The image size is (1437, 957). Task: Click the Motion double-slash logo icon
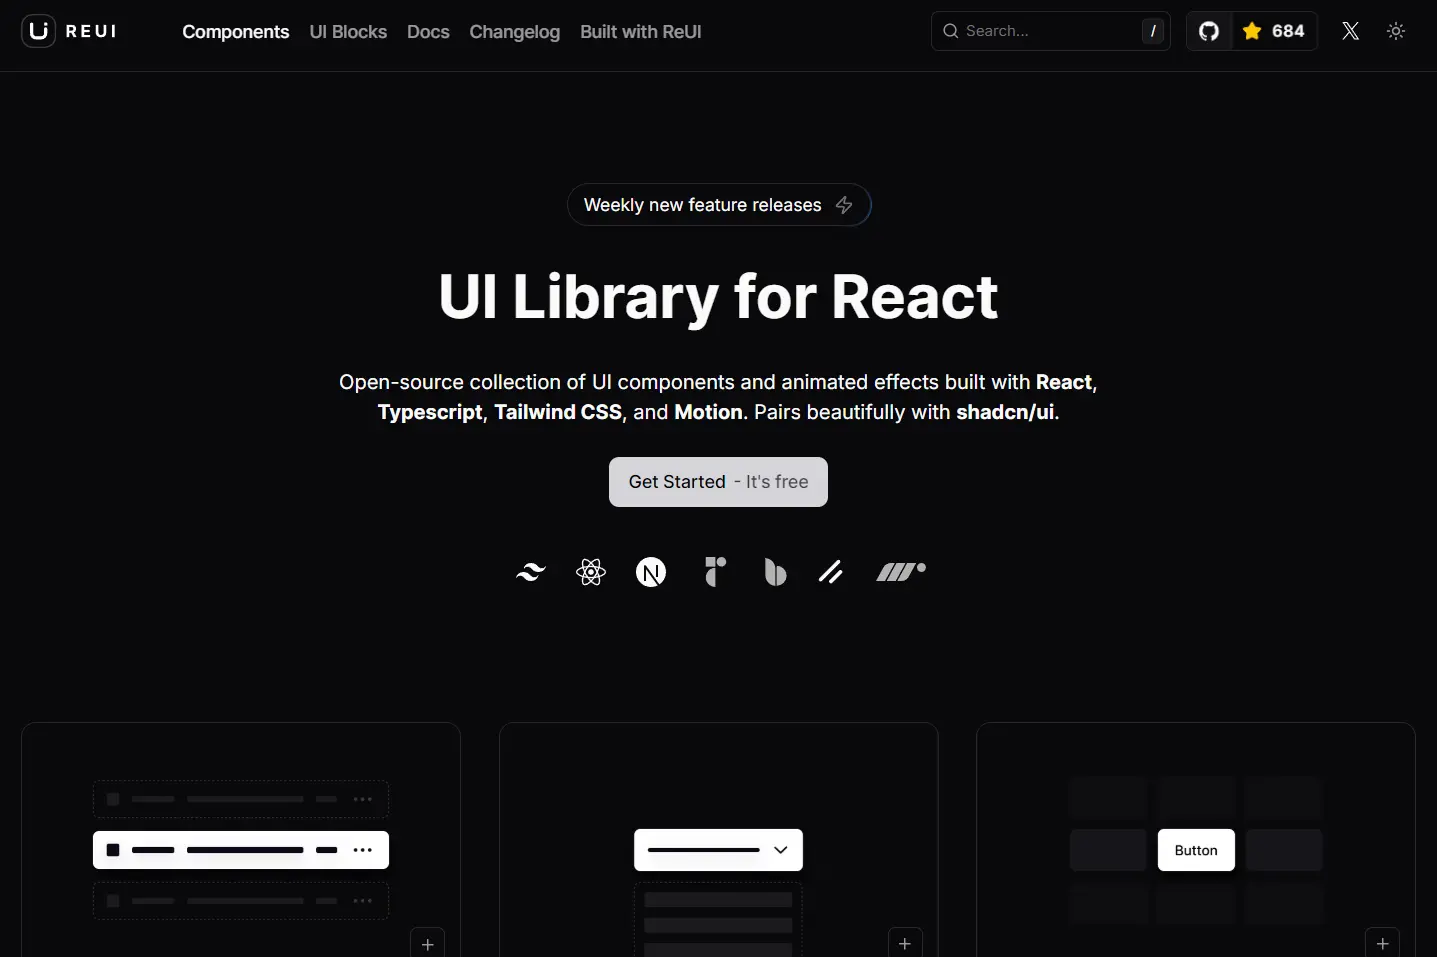tap(831, 572)
